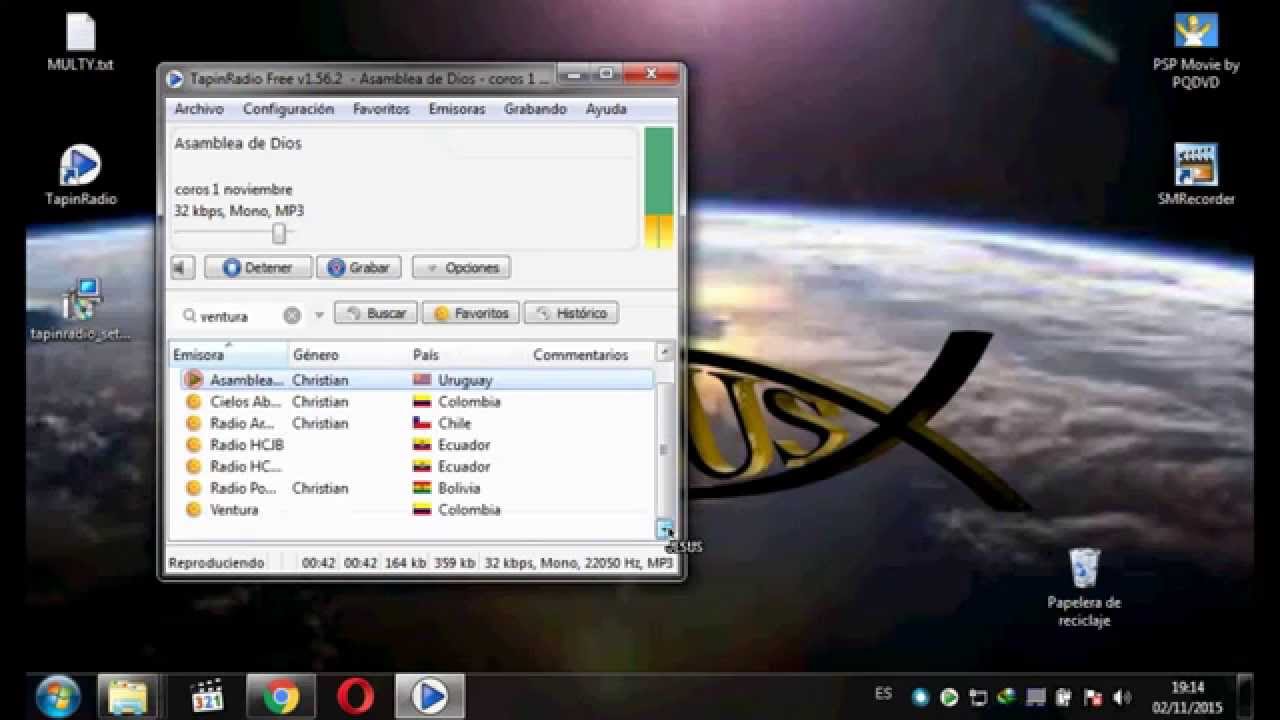Click the Radio Po... station icon

194,488
